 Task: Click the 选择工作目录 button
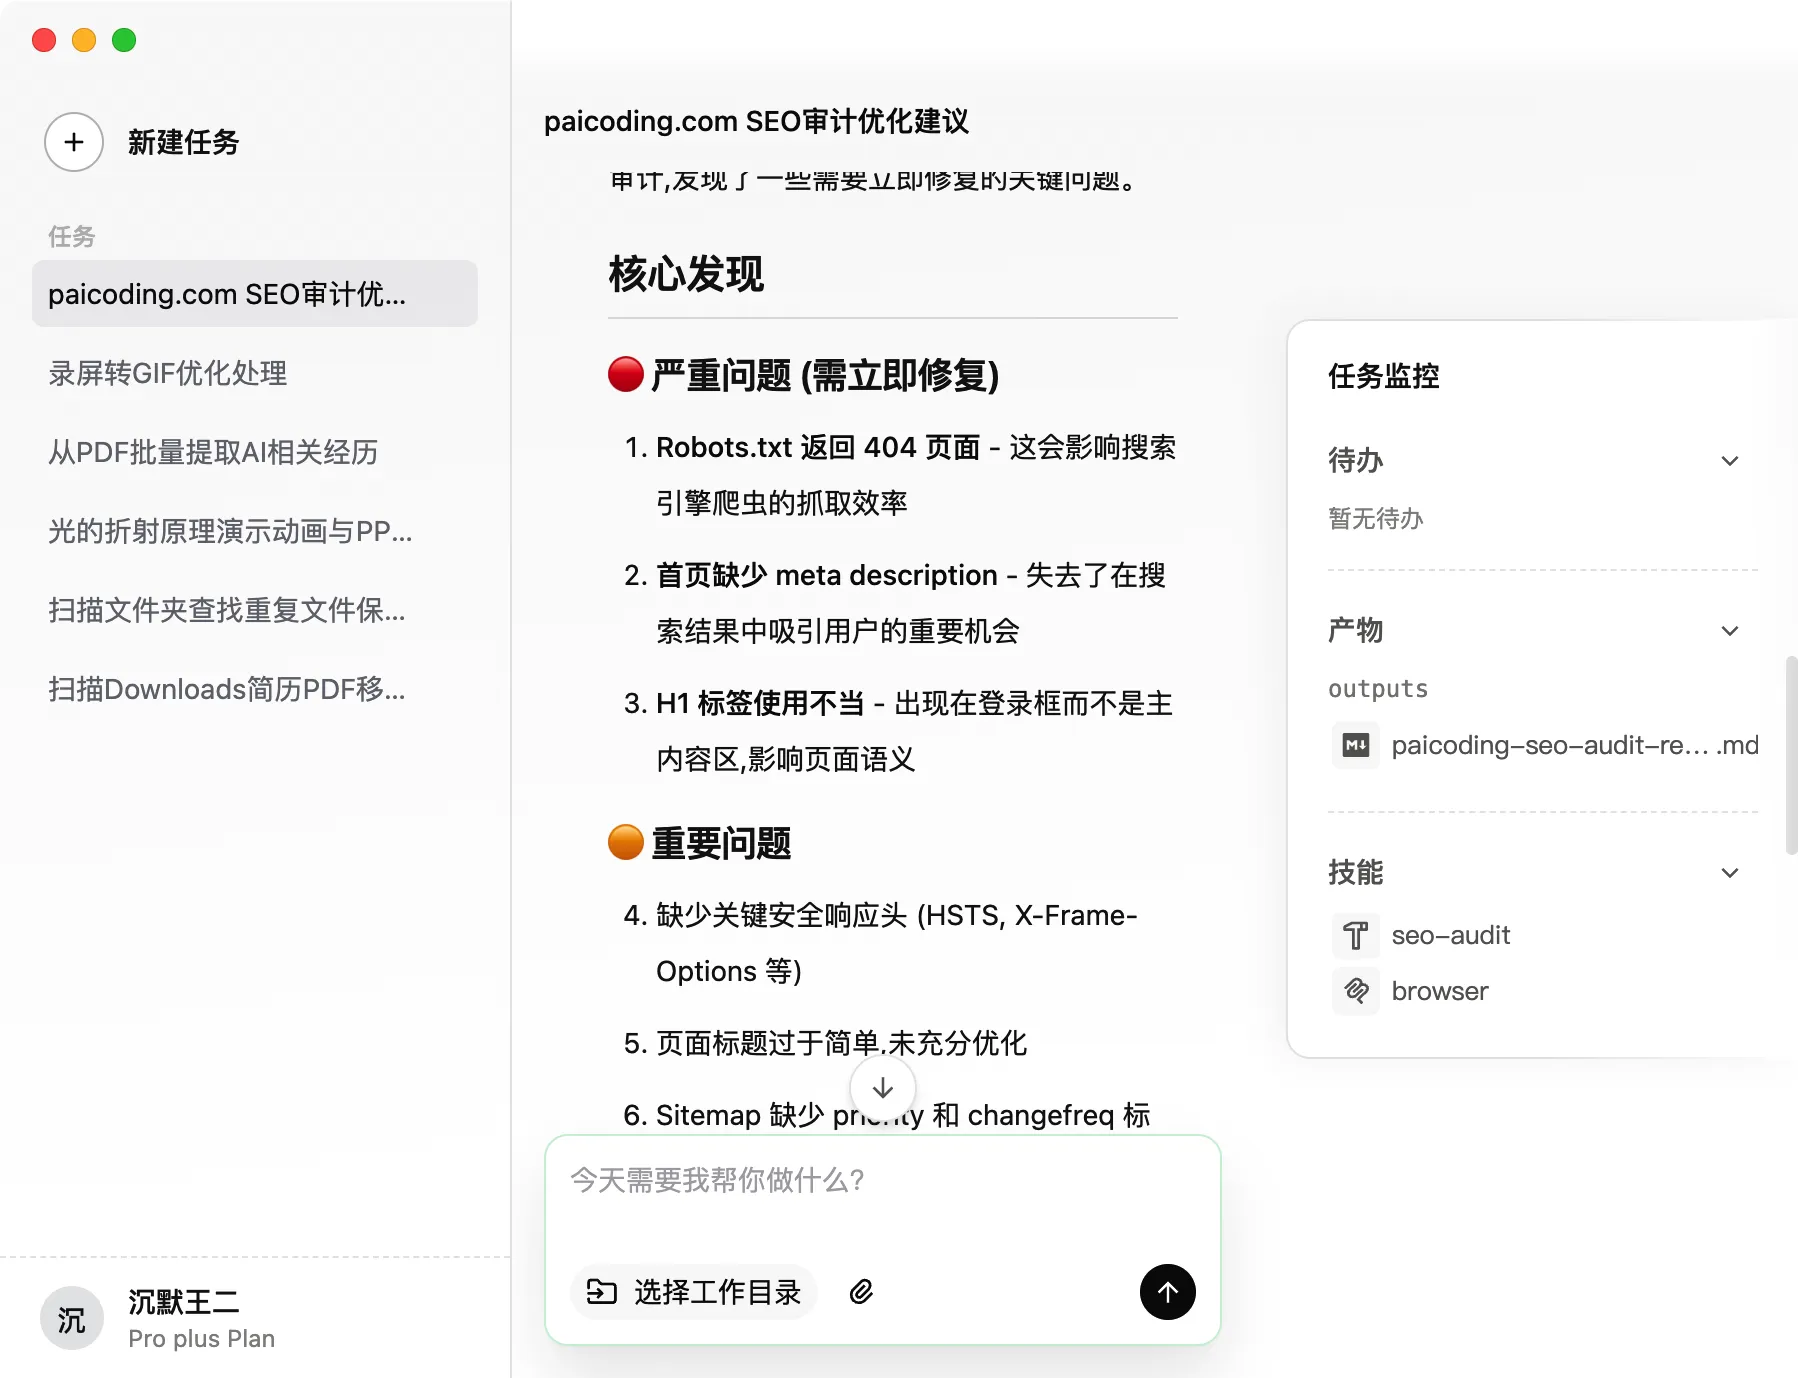tap(694, 1292)
